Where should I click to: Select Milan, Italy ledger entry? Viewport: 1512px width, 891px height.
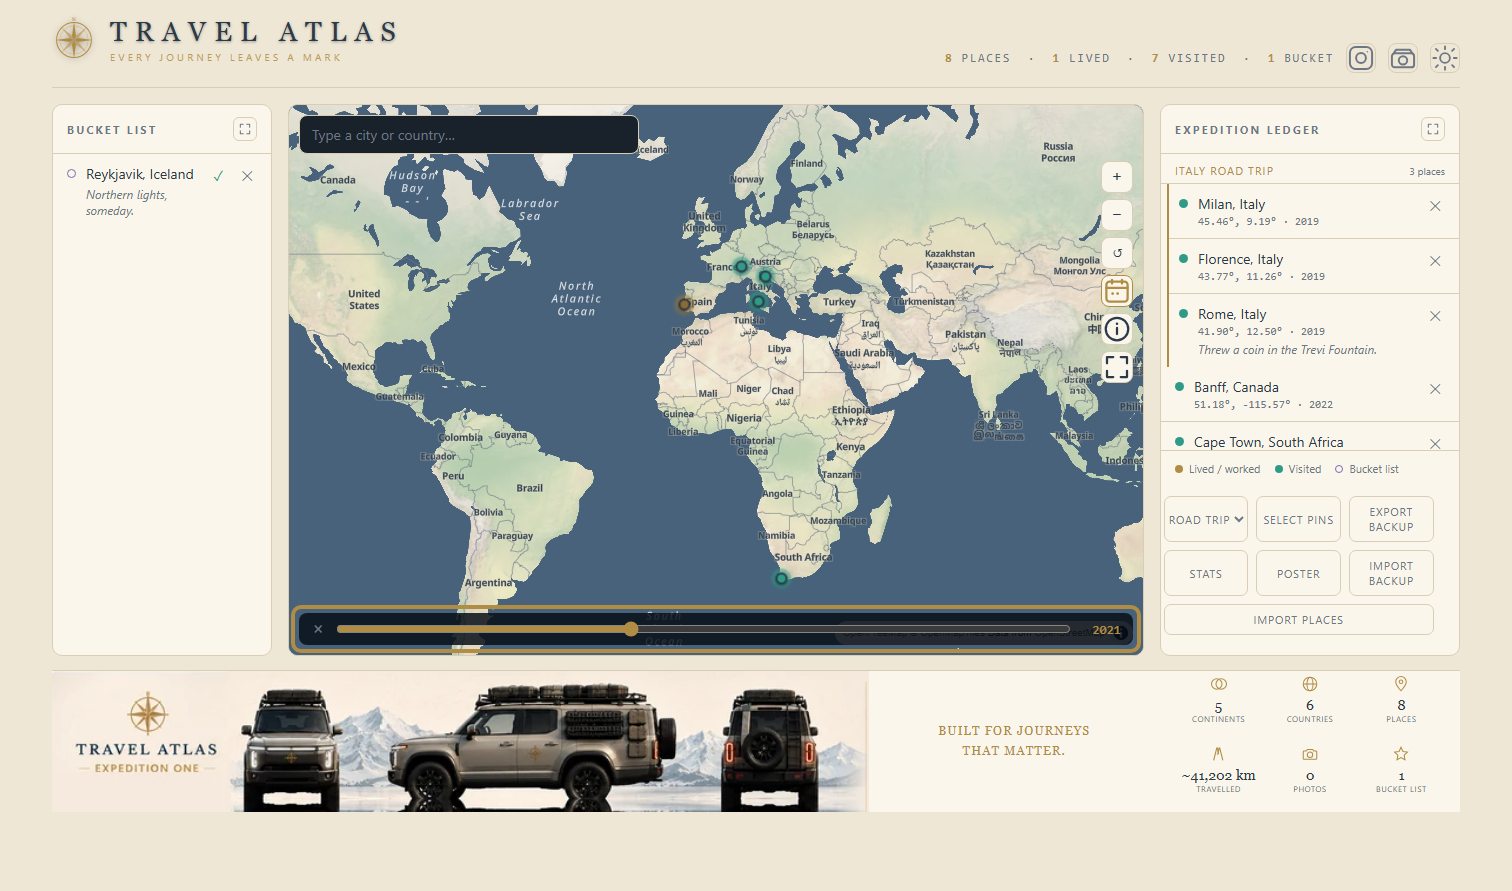click(x=1313, y=211)
